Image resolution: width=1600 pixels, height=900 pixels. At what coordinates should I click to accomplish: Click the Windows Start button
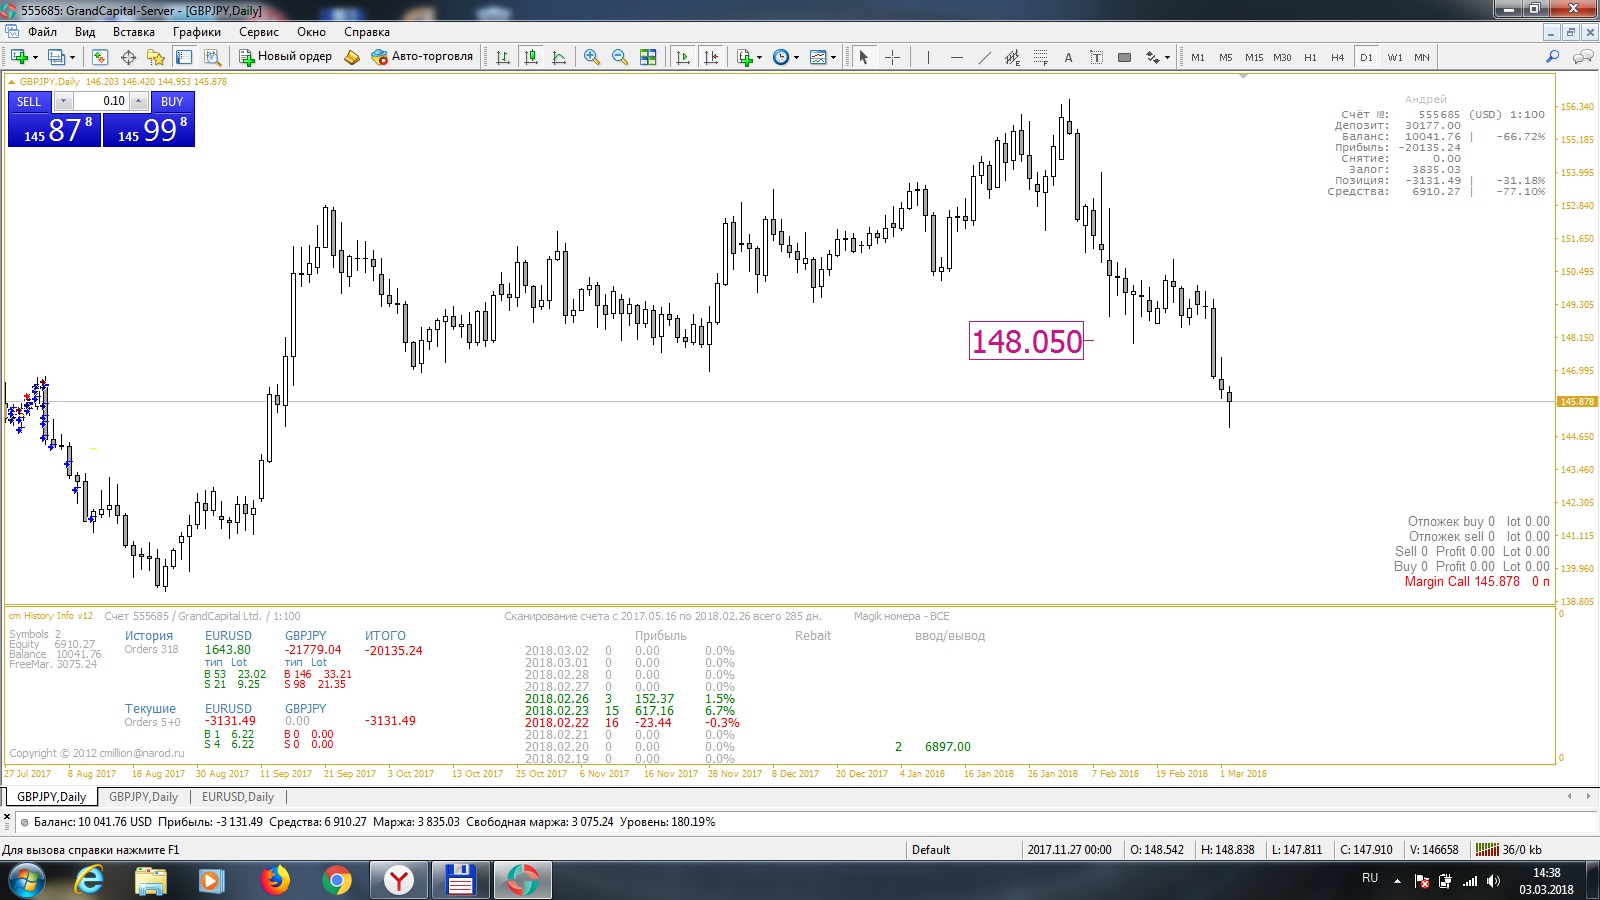(27, 880)
